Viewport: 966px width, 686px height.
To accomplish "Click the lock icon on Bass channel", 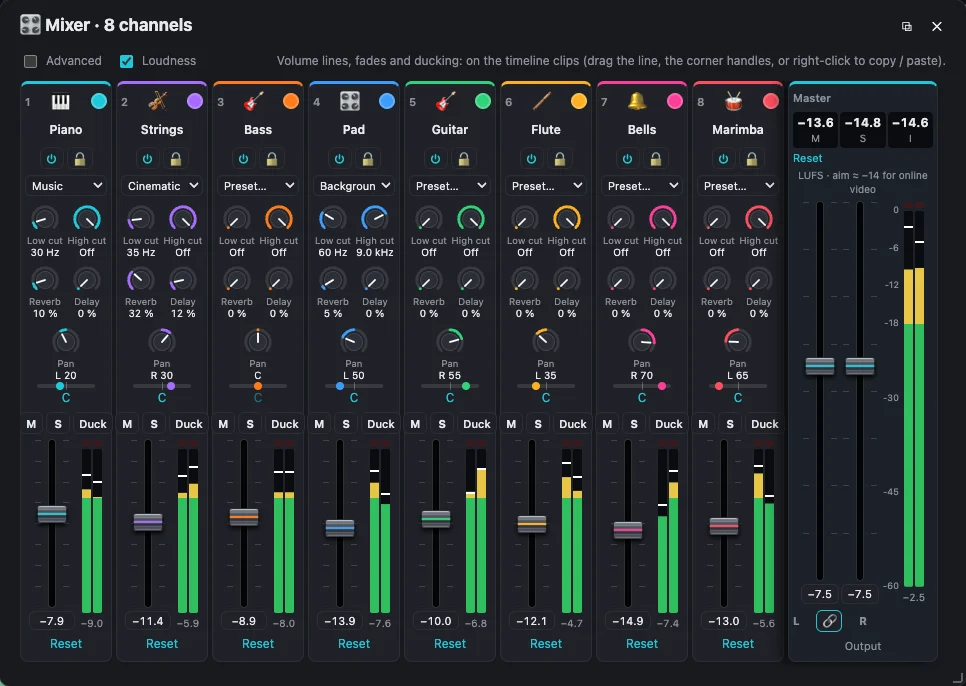I will [x=272, y=159].
